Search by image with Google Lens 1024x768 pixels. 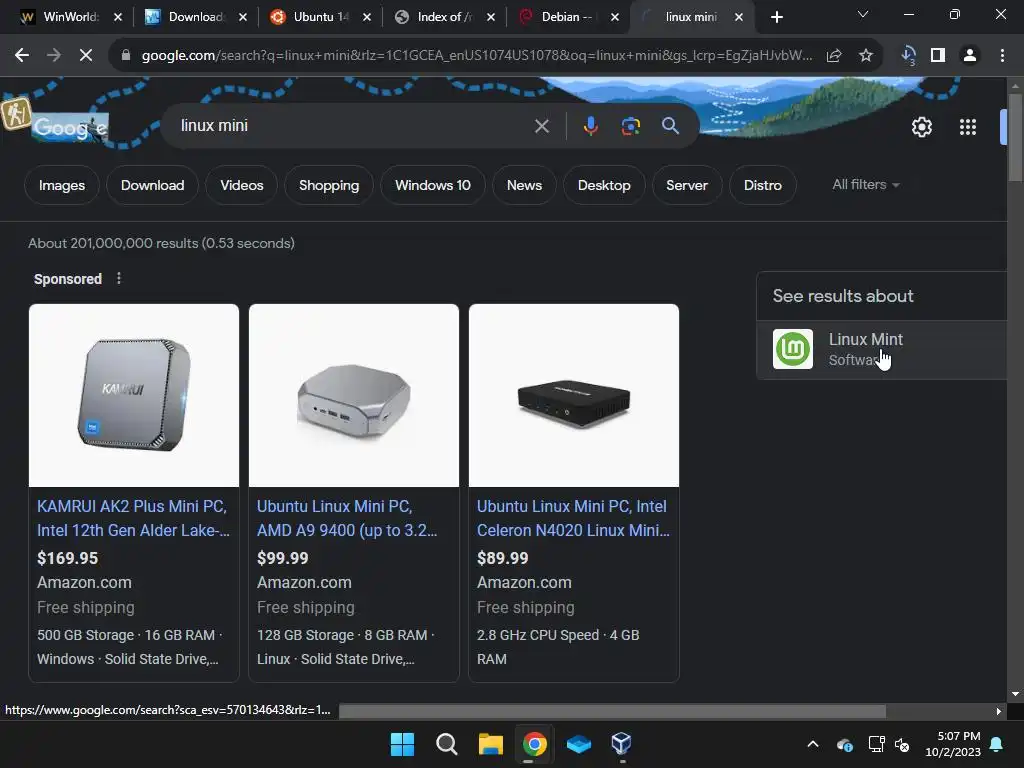[630, 126]
